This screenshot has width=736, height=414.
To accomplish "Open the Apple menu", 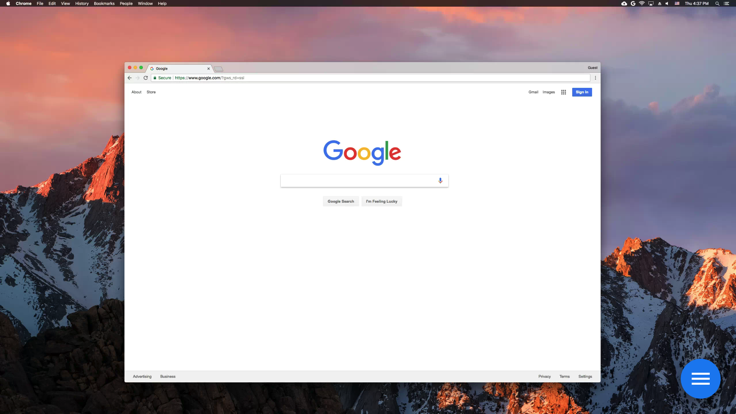I will click(x=8, y=3).
